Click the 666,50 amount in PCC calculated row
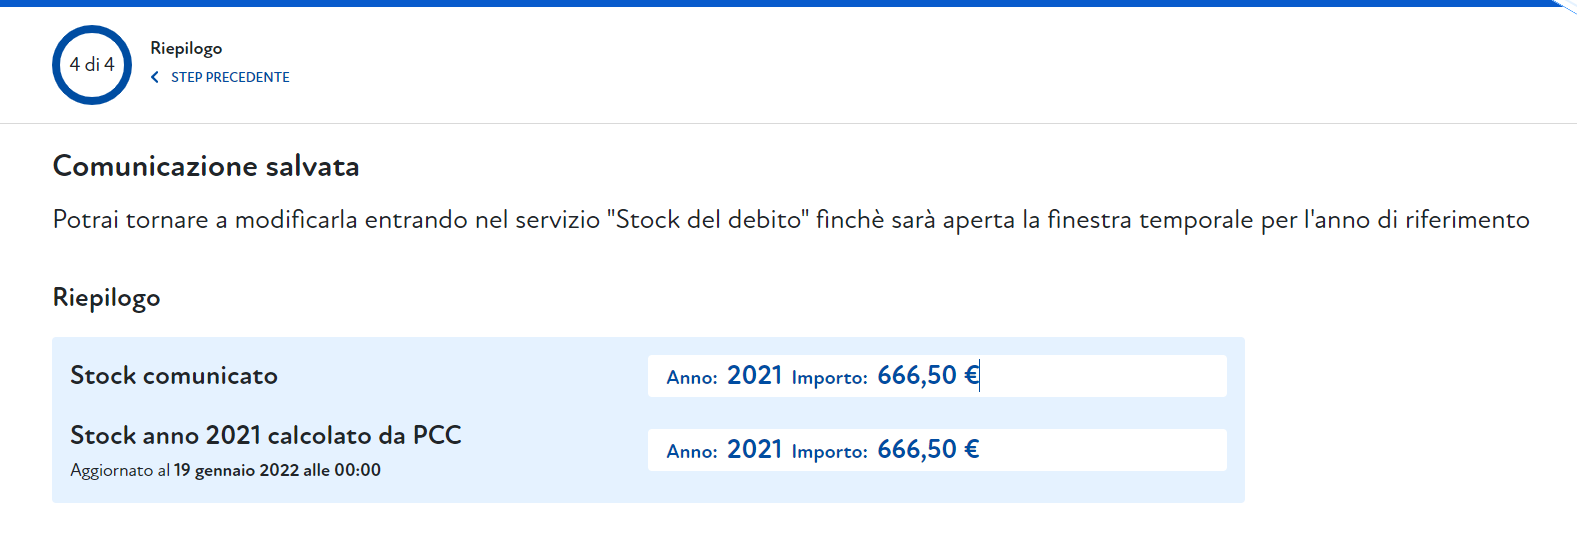The height and width of the screenshot is (542, 1577). pyautogui.click(x=917, y=450)
